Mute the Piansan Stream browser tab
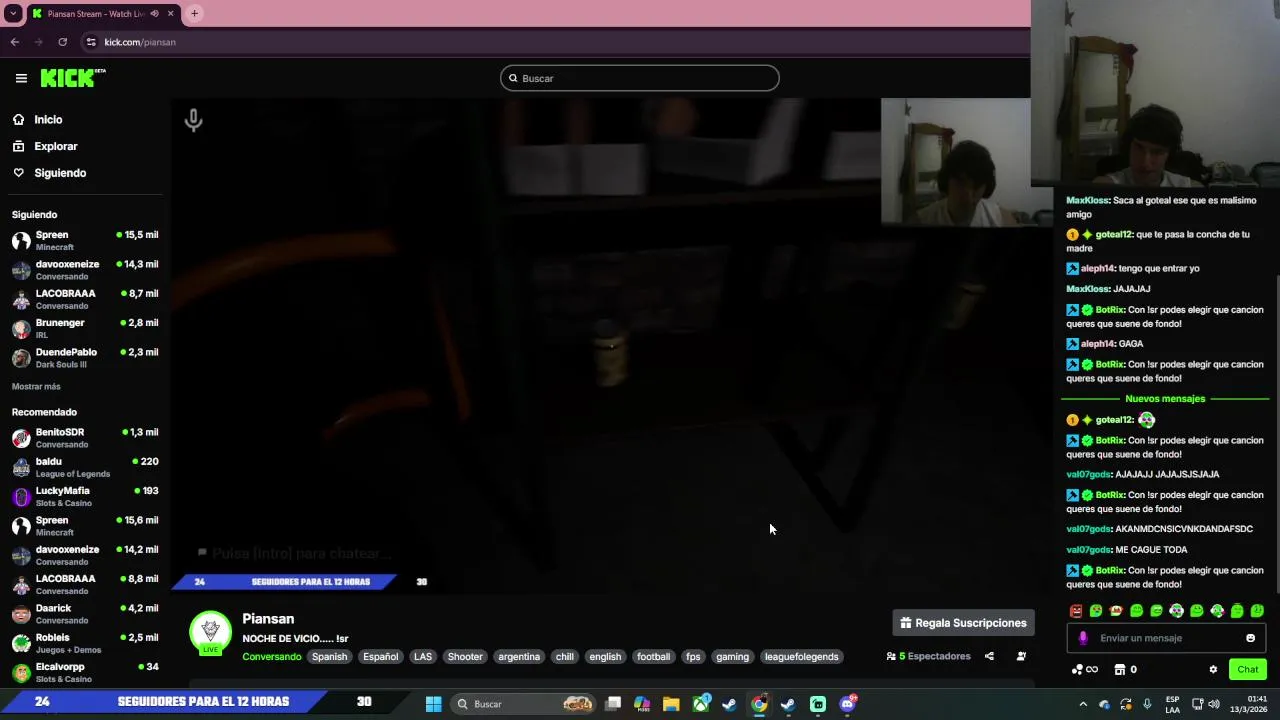Image resolution: width=1280 pixels, height=720 pixels. tap(154, 14)
